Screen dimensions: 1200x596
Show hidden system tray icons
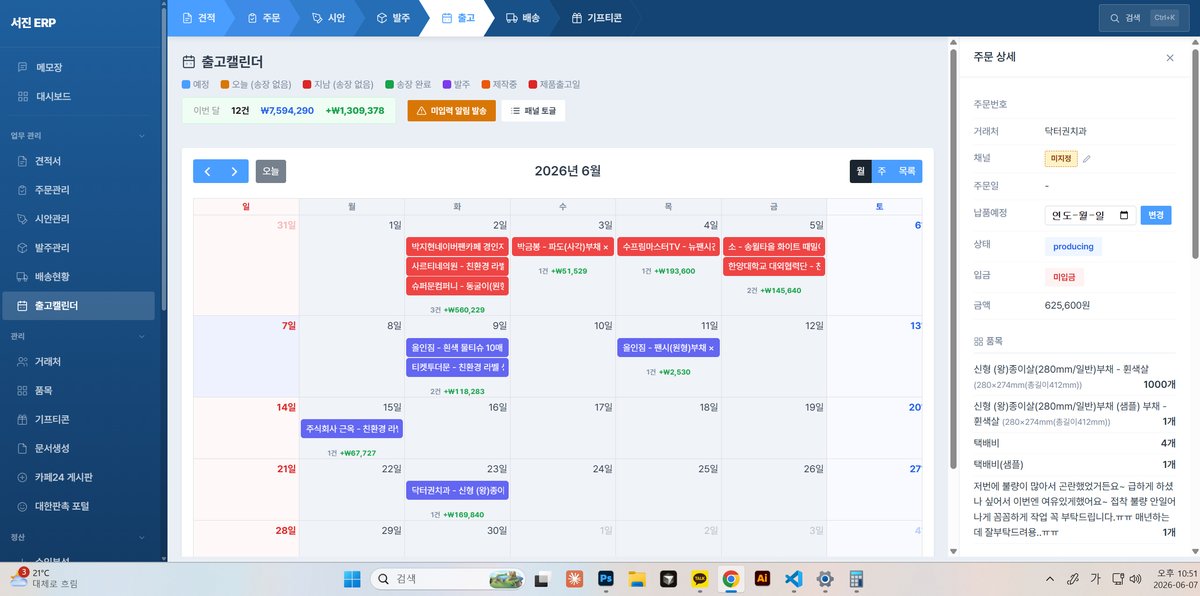click(1049, 578)
